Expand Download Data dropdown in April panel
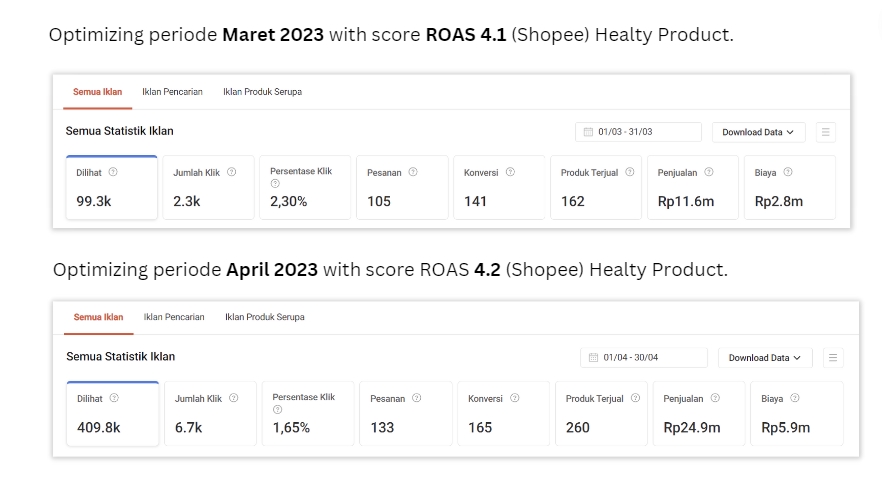 pos(764,357)
